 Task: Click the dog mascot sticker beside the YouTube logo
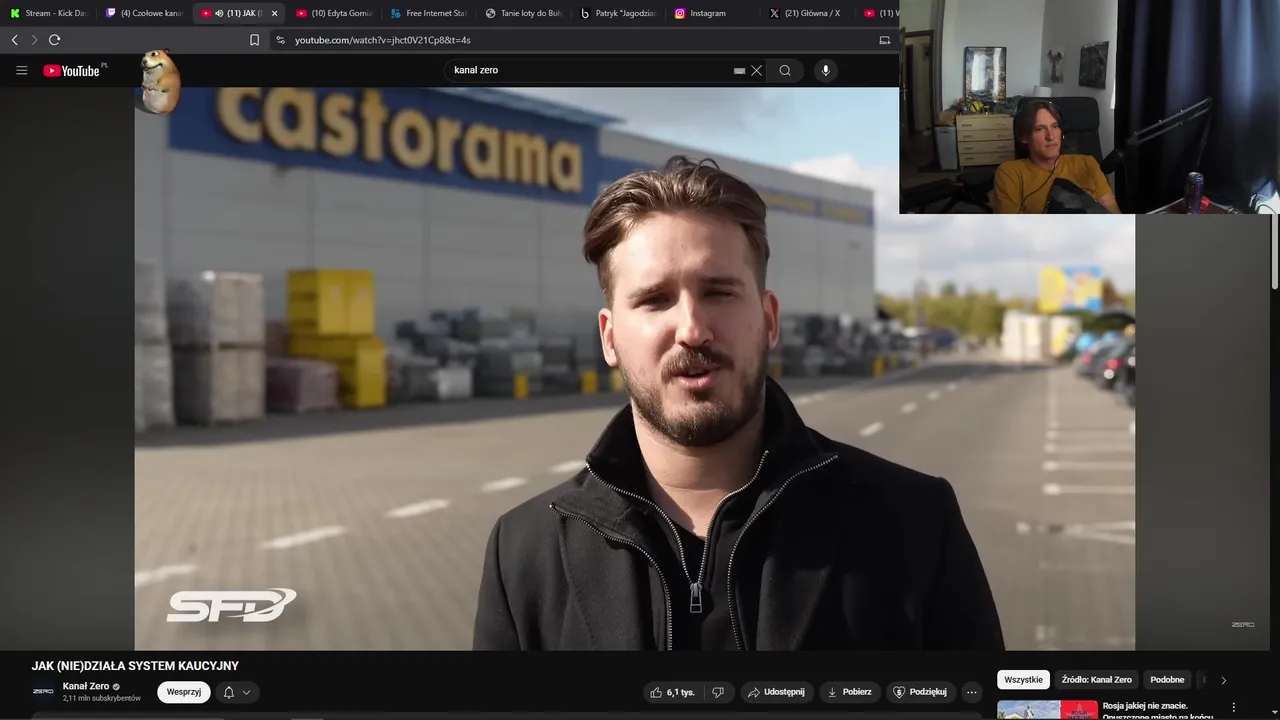pos(159,80)
